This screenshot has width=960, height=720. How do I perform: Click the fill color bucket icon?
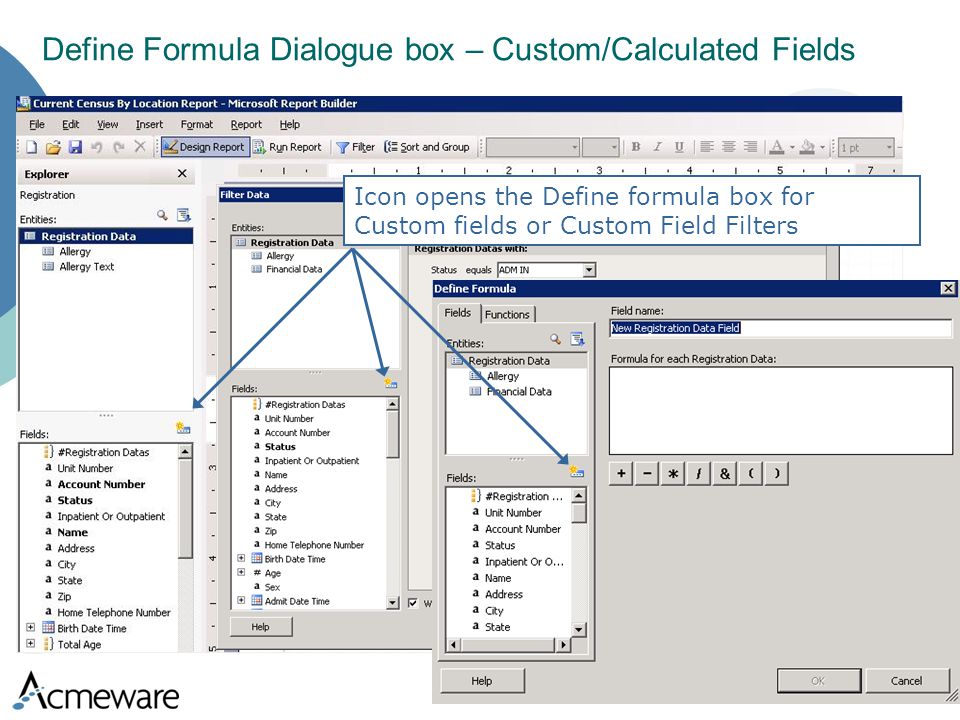tap(808, 147)
